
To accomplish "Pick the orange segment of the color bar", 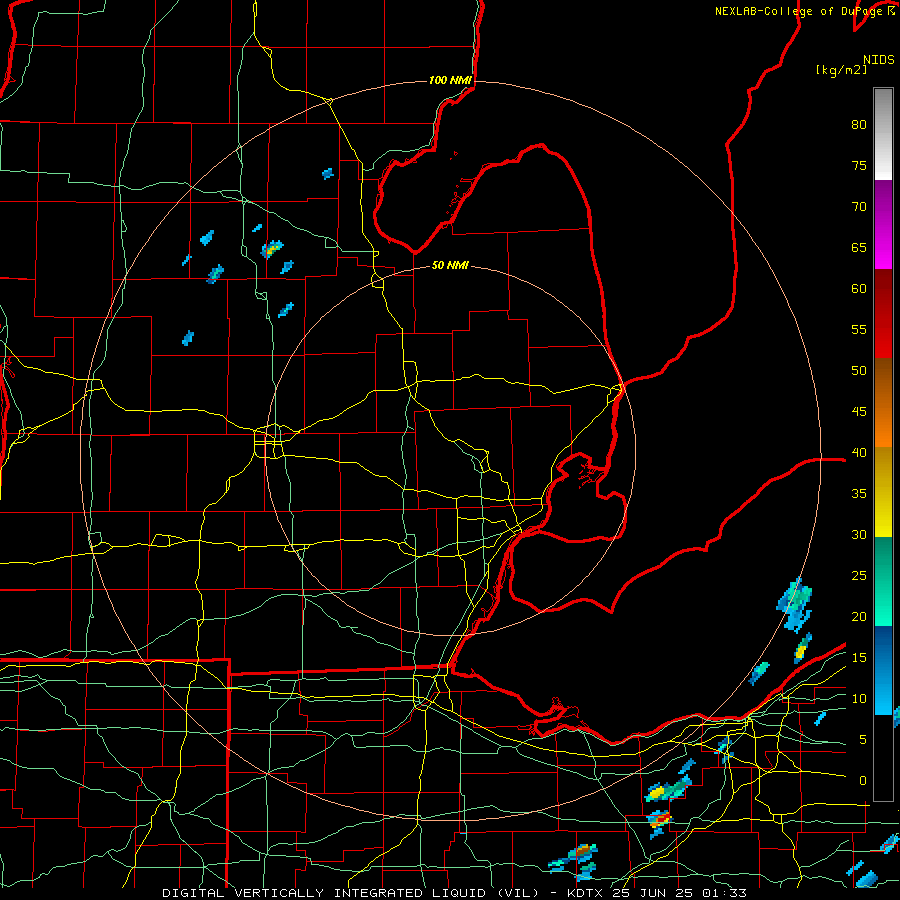I will coord(883,403).
